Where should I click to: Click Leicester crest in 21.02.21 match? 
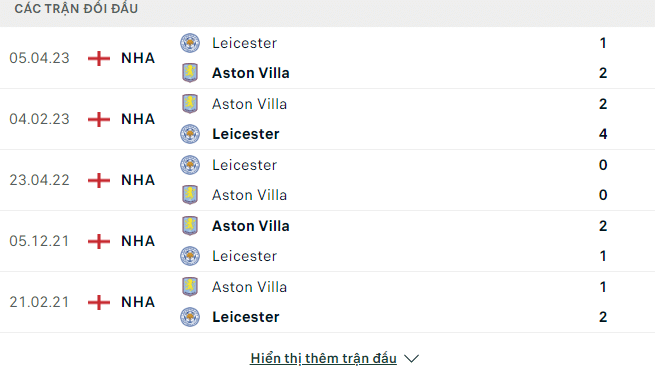[x=190, y=317]
